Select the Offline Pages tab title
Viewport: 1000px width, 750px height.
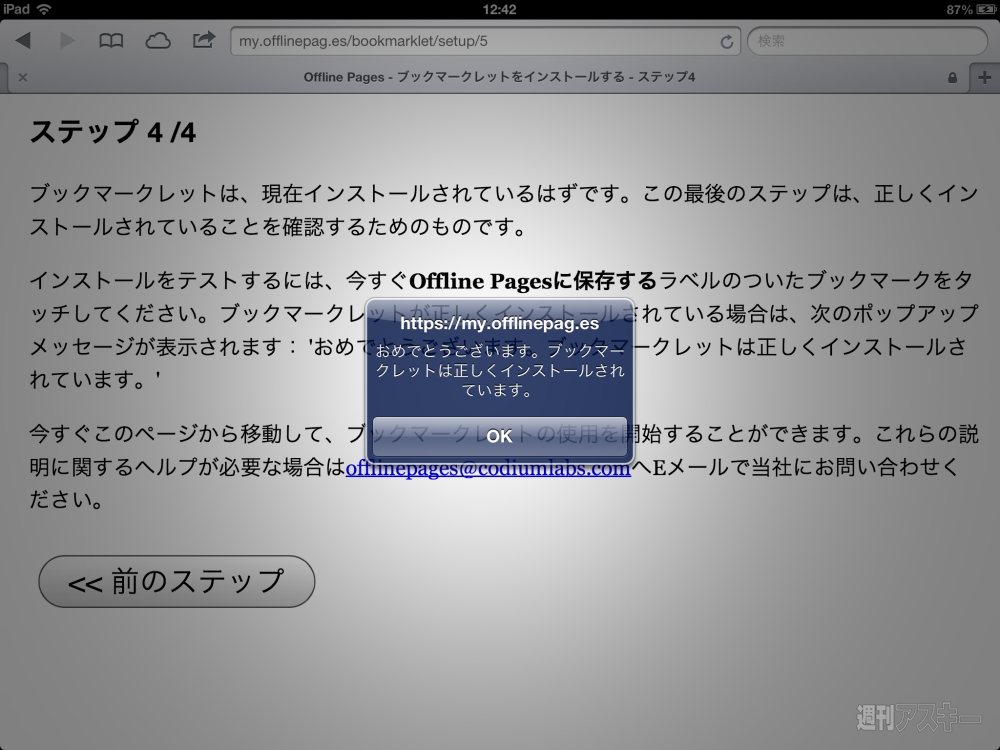[x=499, y=77]
